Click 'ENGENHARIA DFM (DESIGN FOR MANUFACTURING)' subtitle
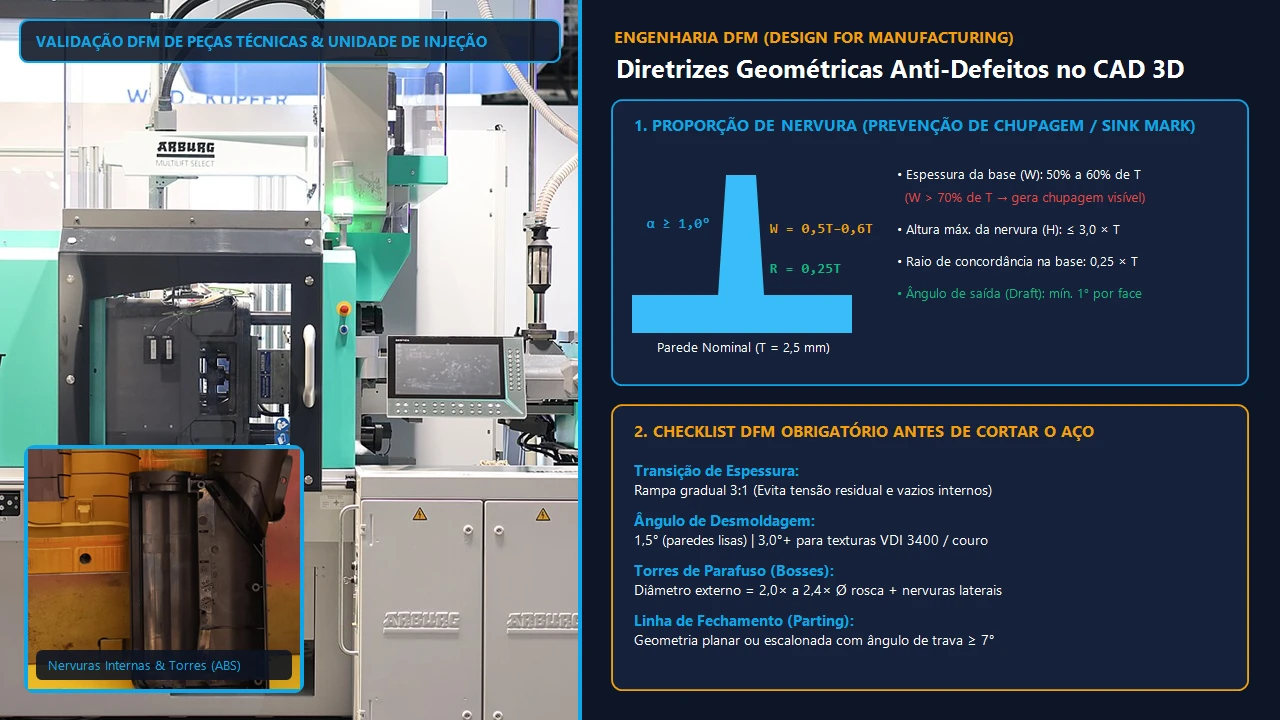 click(x=813, y=38)
